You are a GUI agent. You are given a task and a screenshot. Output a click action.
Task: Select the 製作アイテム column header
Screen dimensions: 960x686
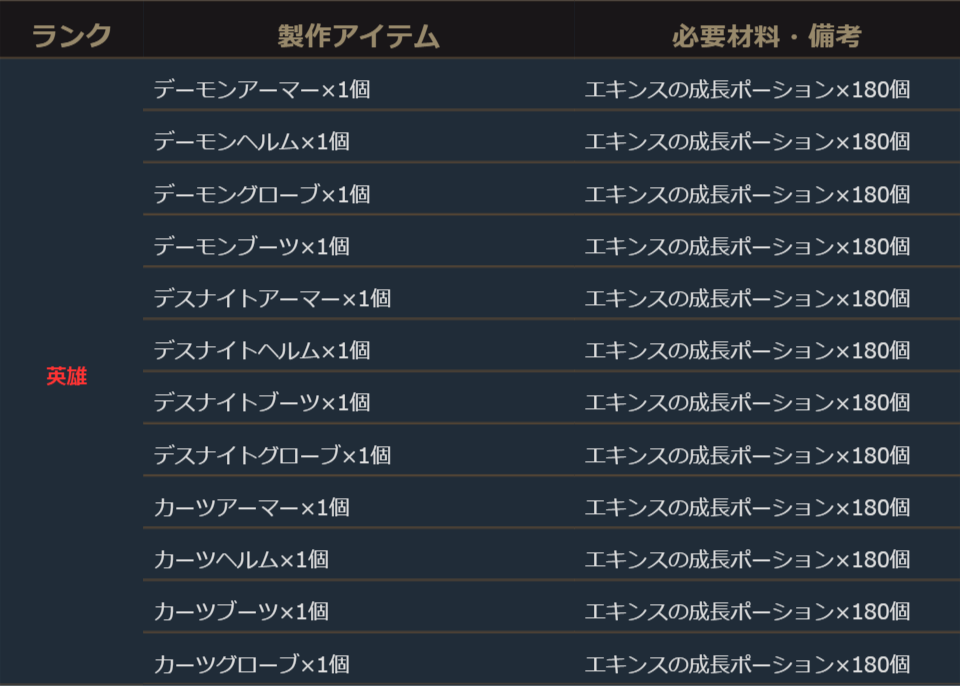click(358, 37)
